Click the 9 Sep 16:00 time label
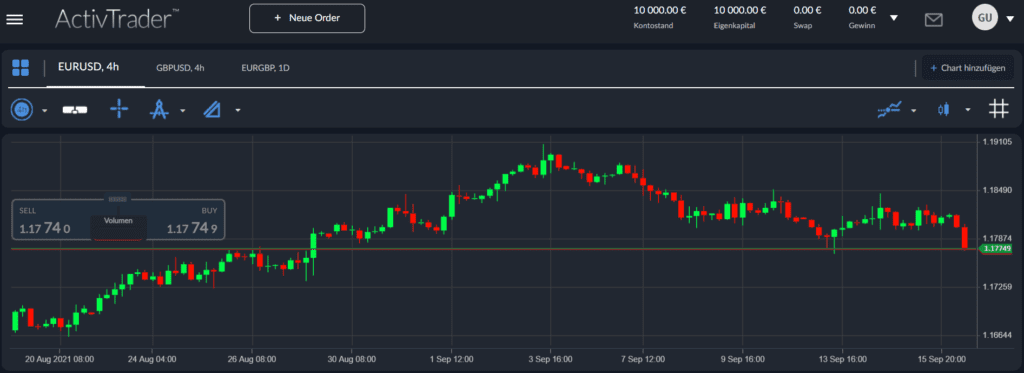The image size is (1024, 373). pos(743,359)
